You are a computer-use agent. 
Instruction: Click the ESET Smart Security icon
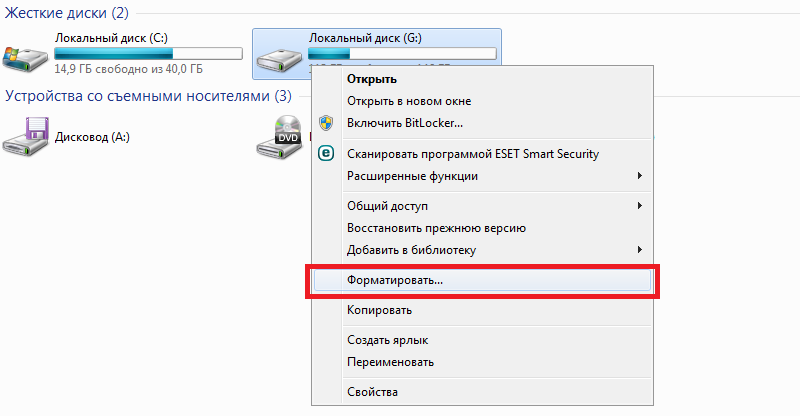[x=325, y=153]
